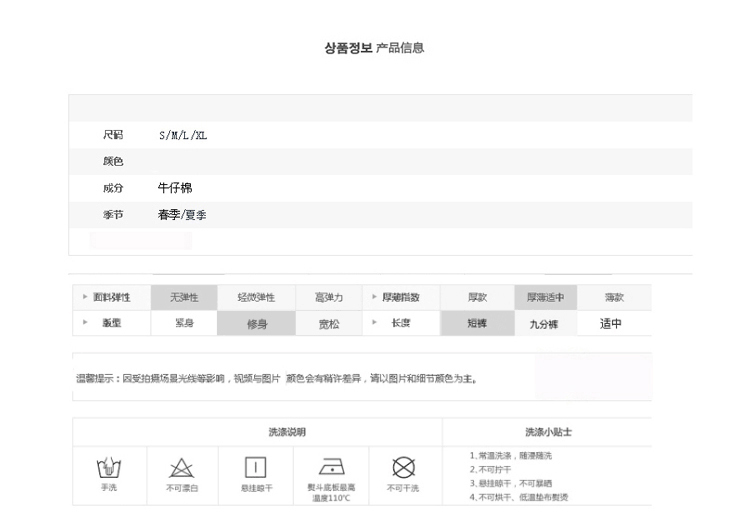
Task: Click the do not dry clean (不可干洗) icon
Action: (403, 467)
